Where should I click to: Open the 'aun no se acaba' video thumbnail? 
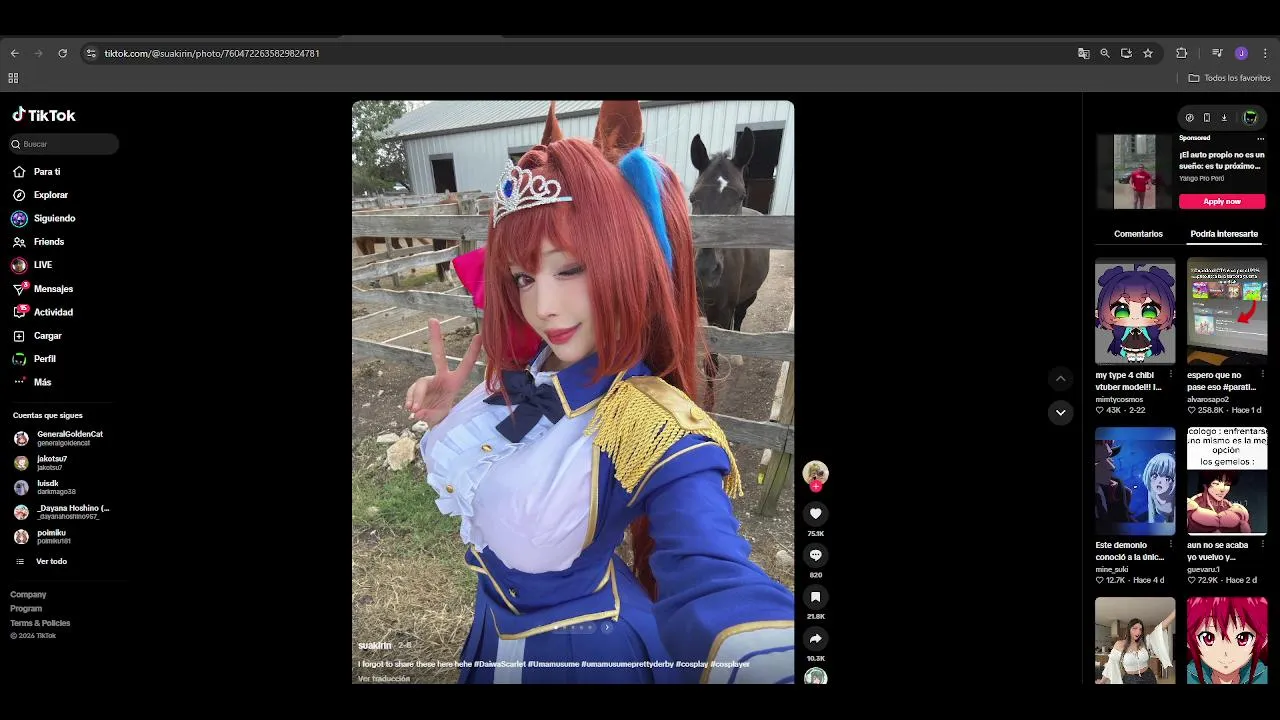point(1227,481)
